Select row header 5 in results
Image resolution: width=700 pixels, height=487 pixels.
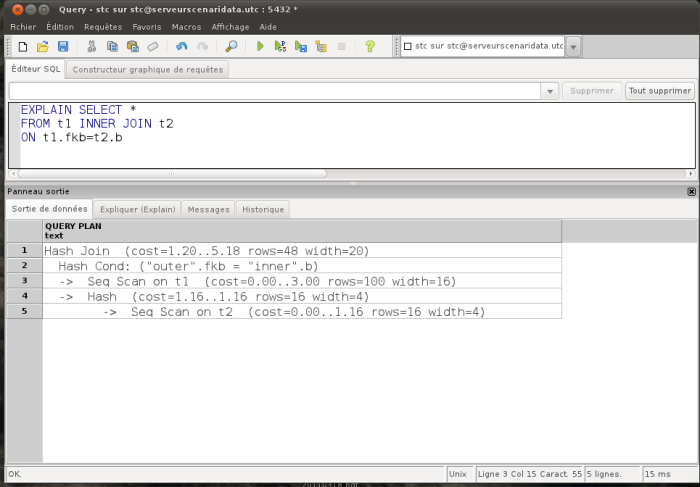tap(25, 311)
